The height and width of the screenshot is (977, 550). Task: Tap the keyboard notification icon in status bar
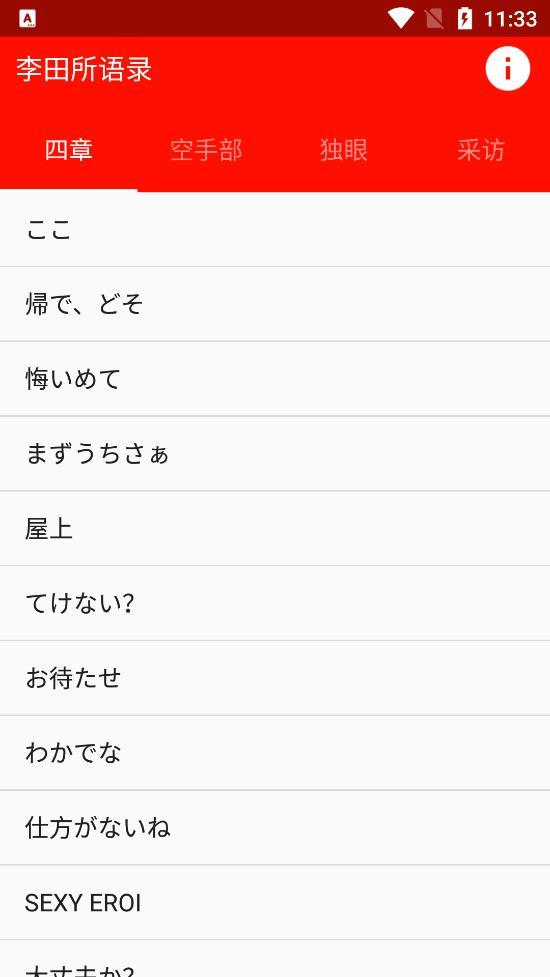27,19
